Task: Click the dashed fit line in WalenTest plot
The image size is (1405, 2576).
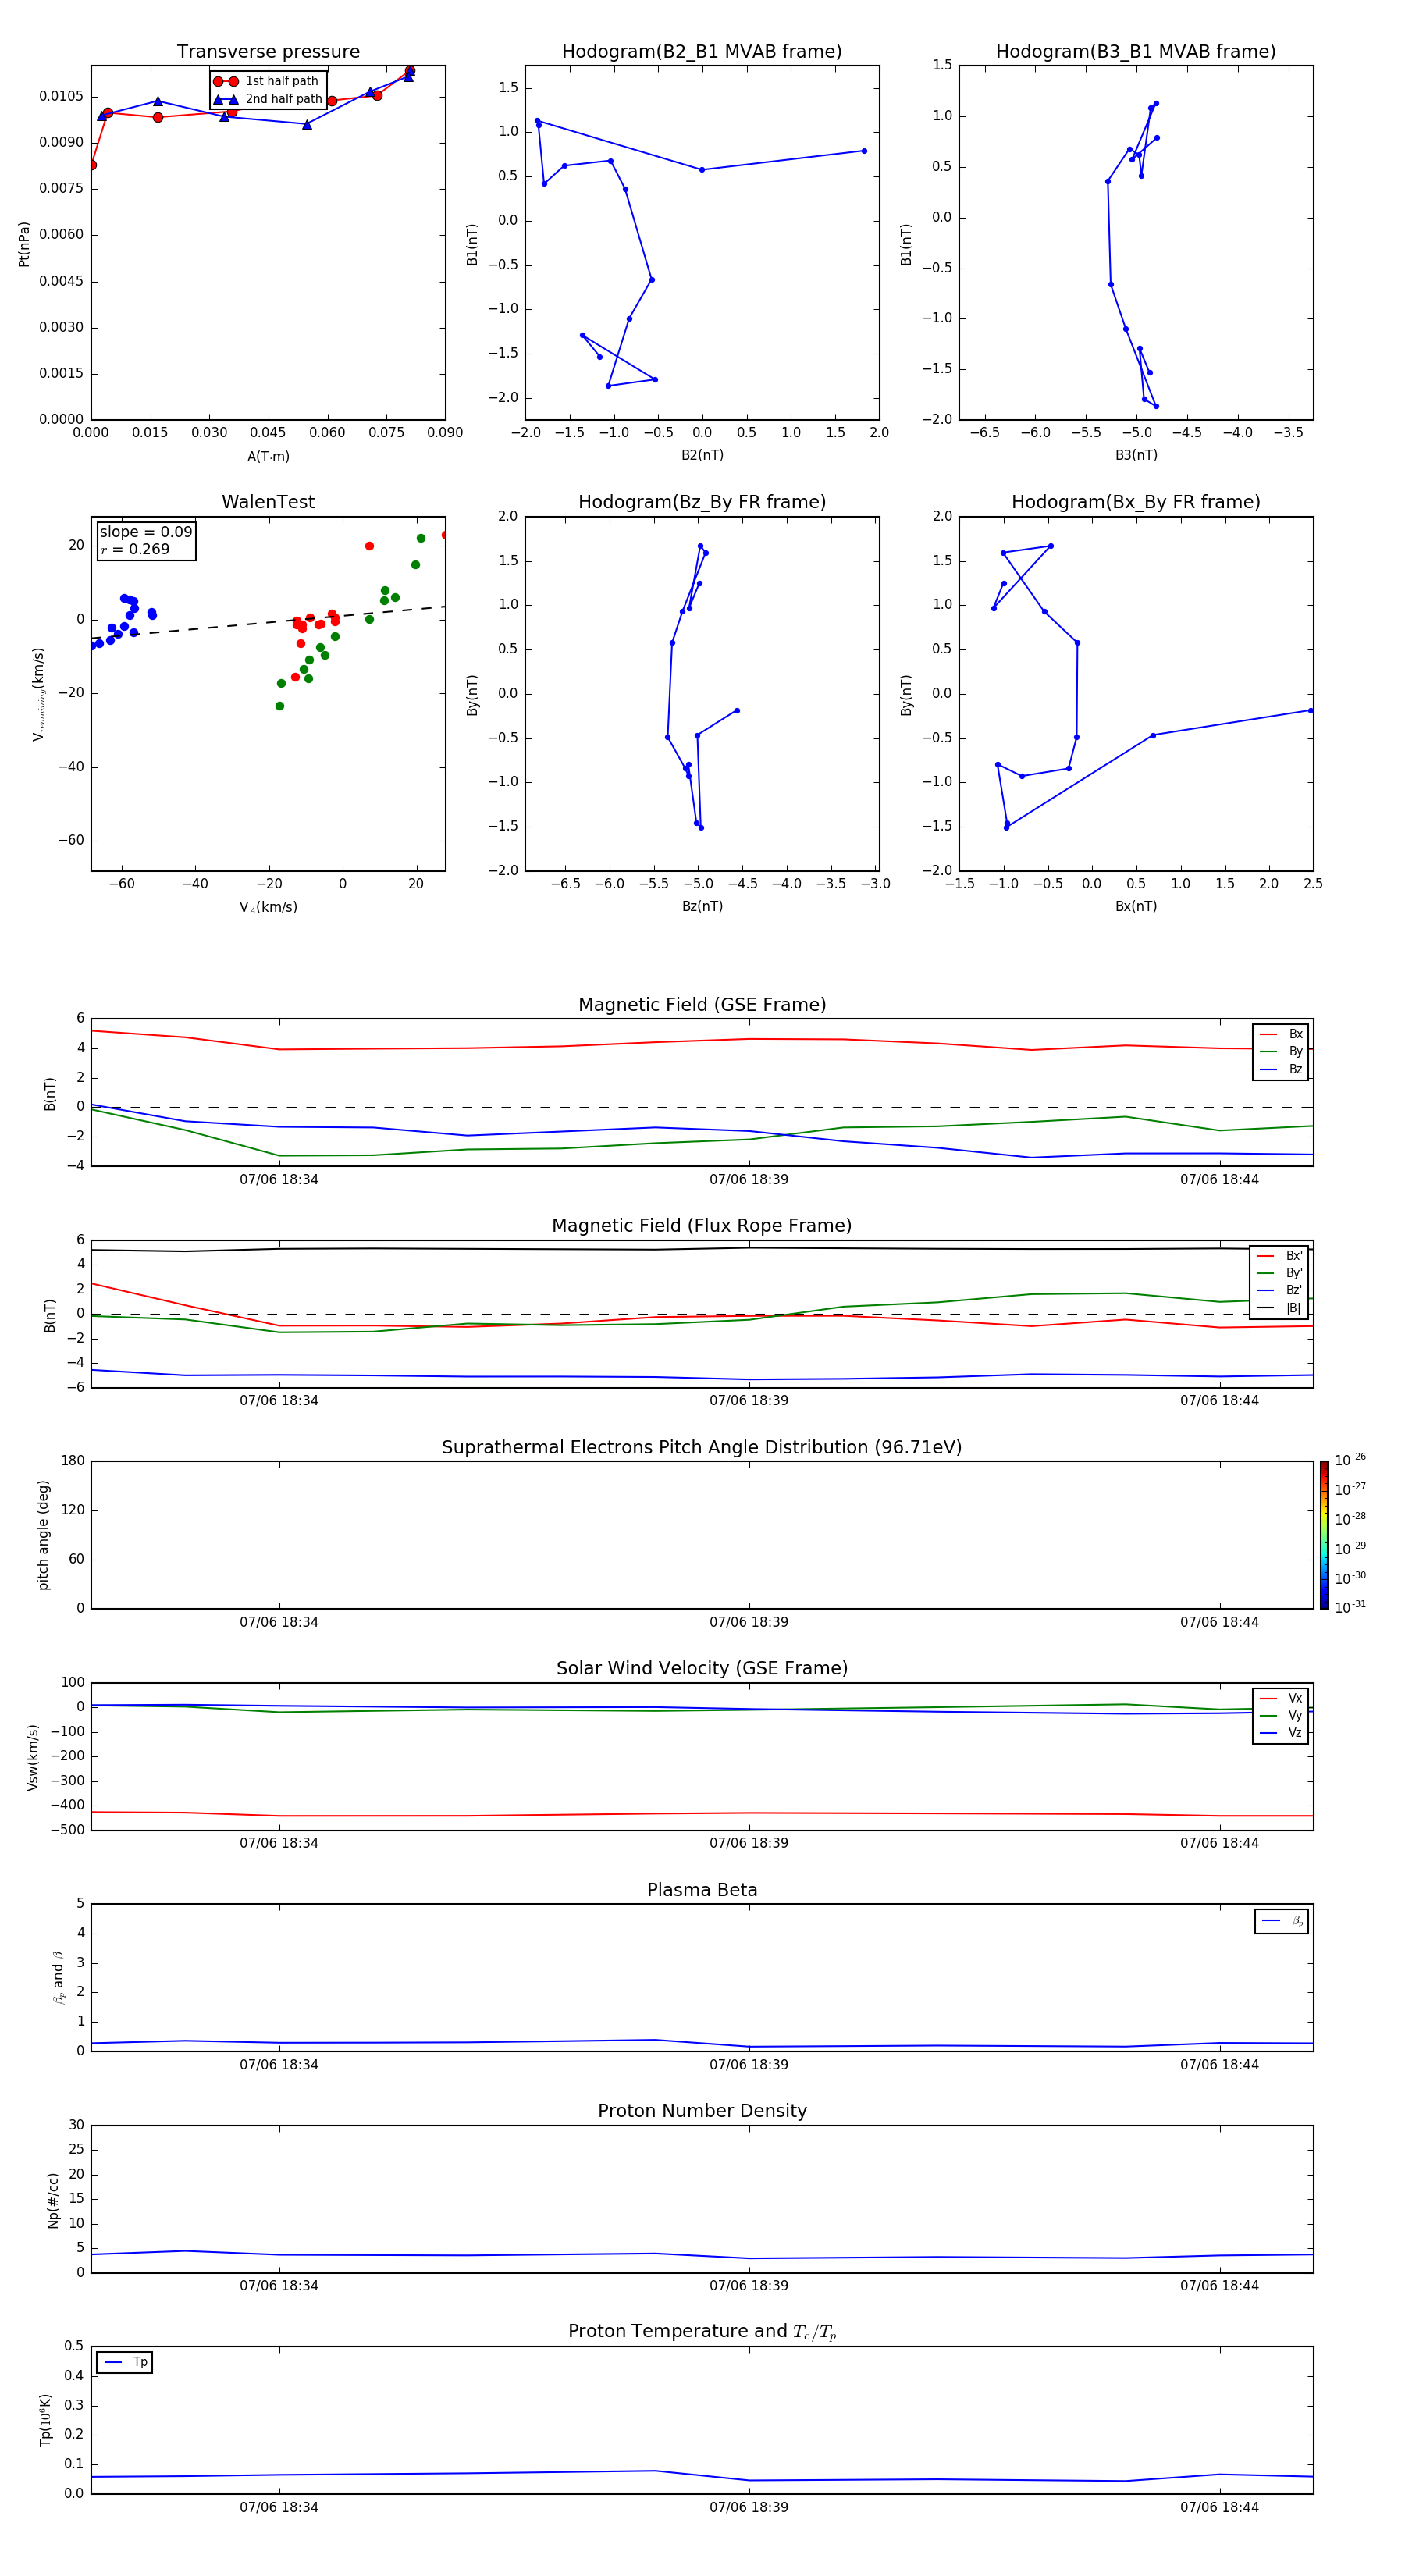Action: tap(268, 623)
